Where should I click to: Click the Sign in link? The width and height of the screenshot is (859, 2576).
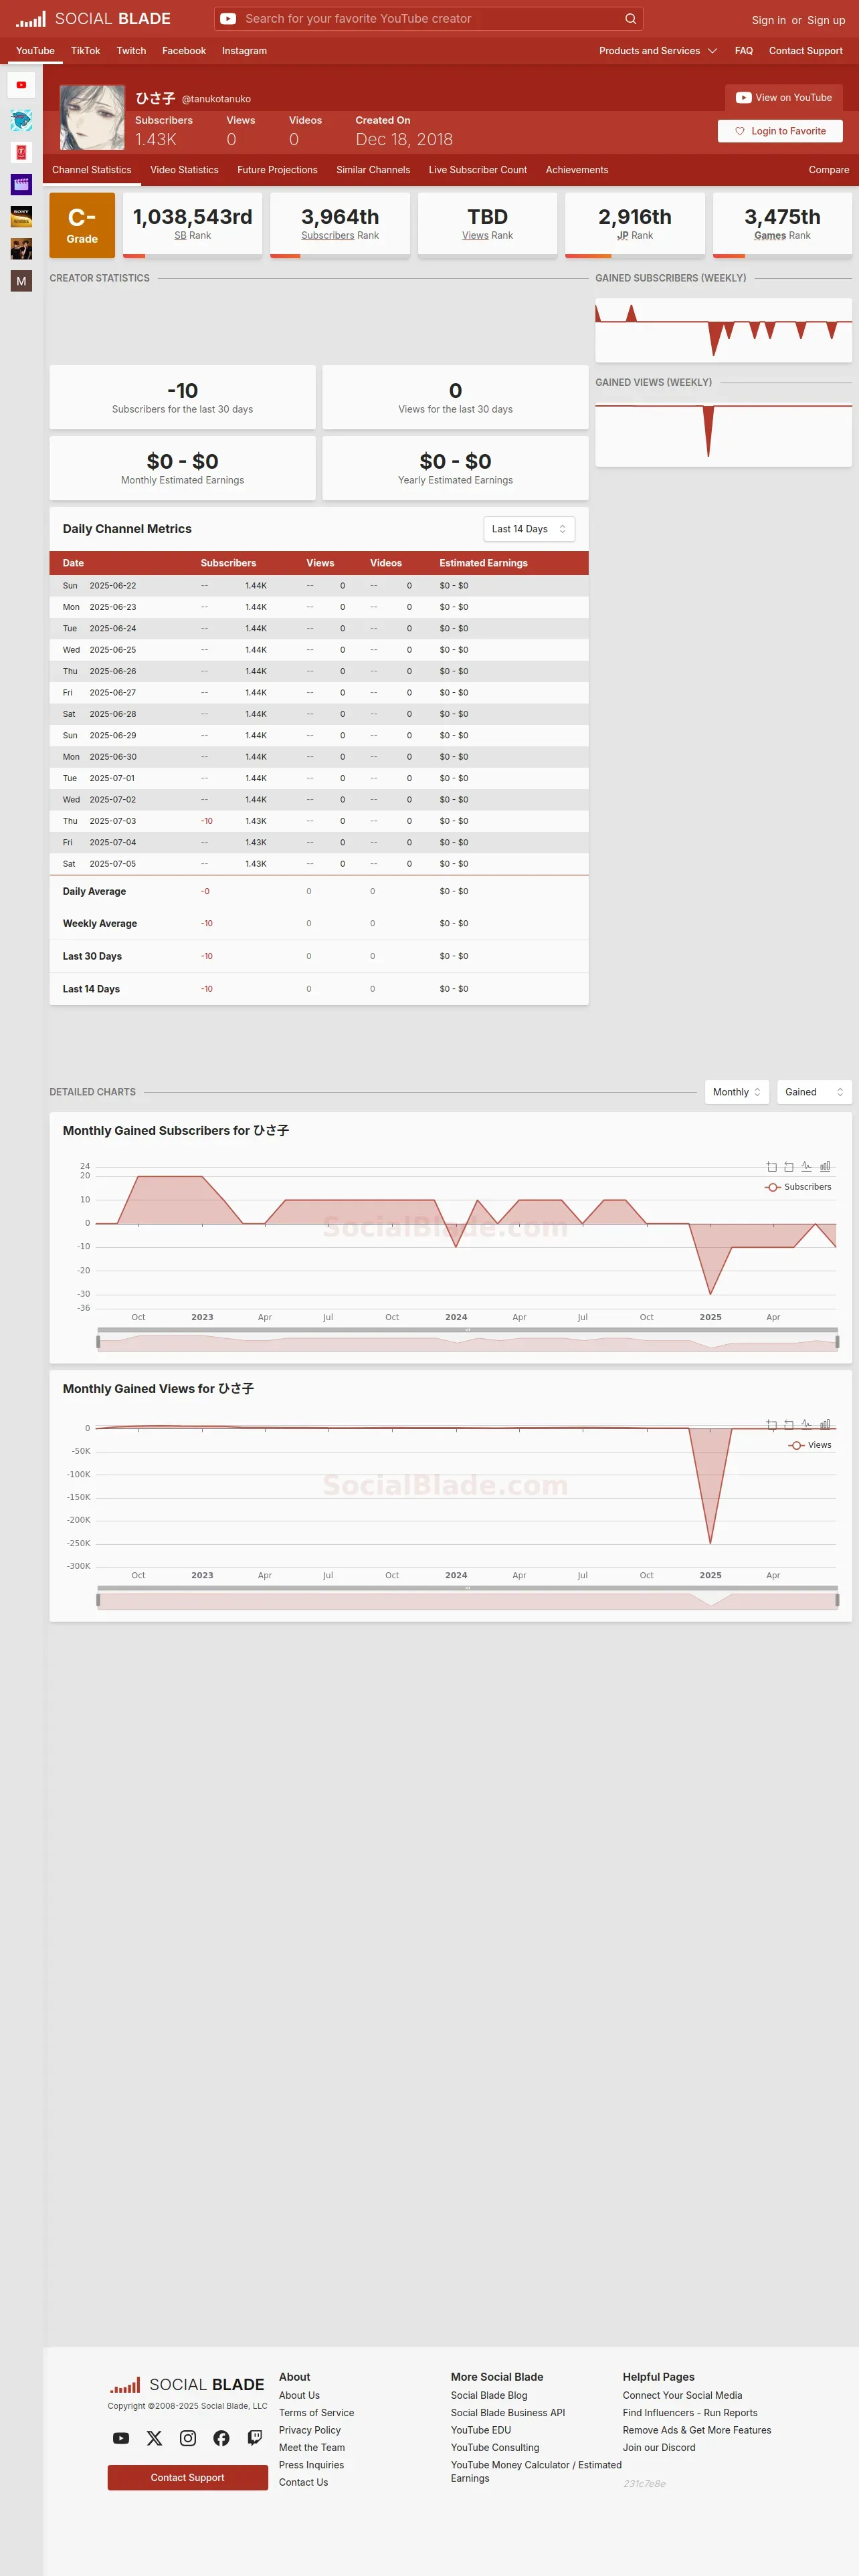tap(769, 20)
